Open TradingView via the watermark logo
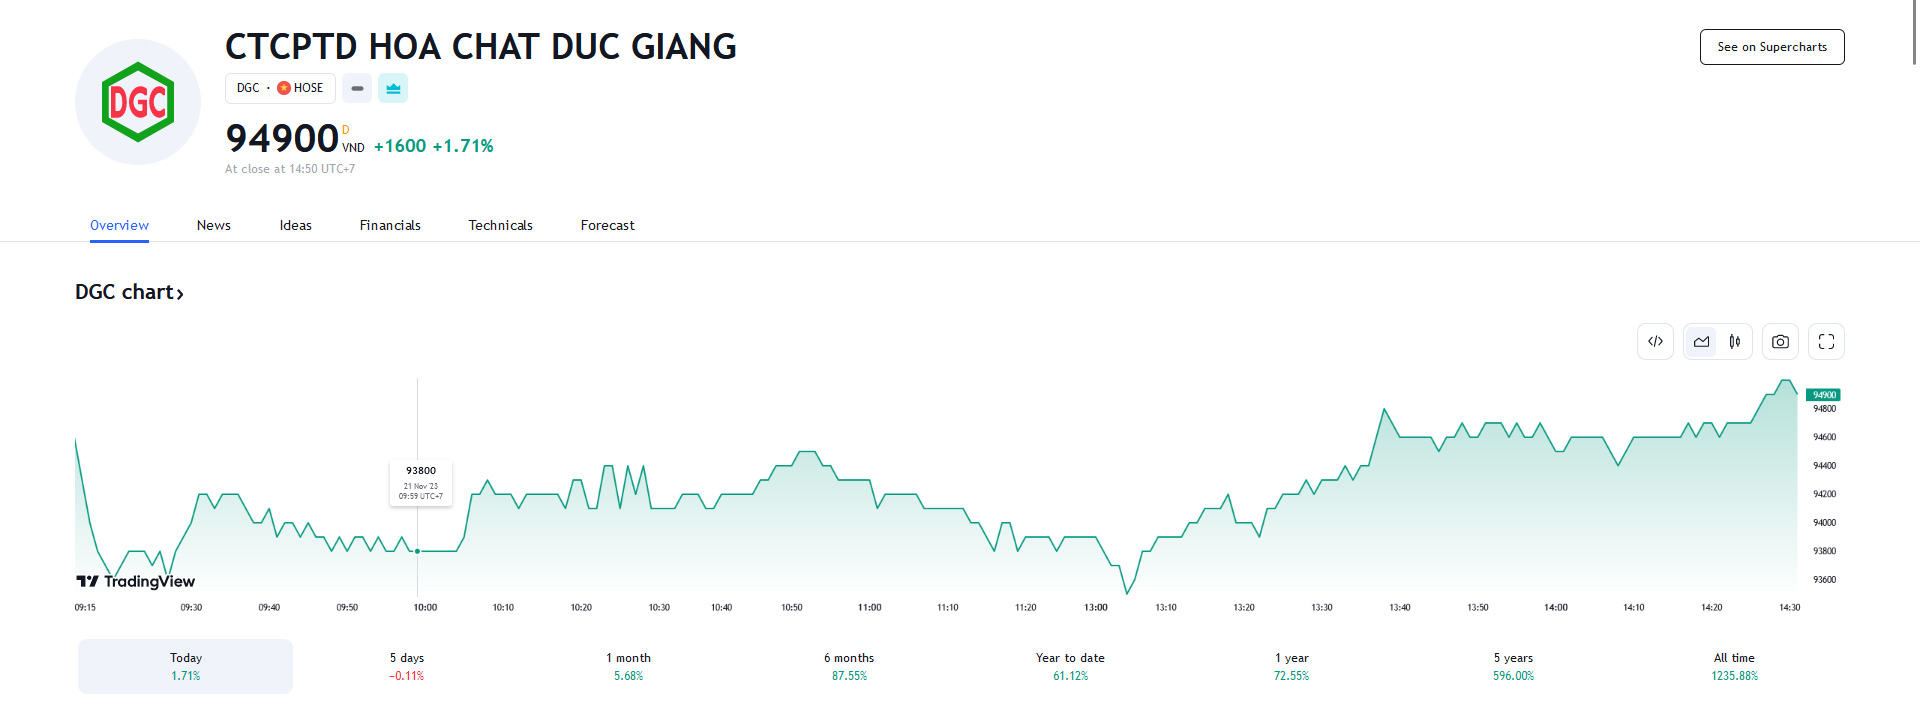 pyautogui.click(x=134, y=581)
